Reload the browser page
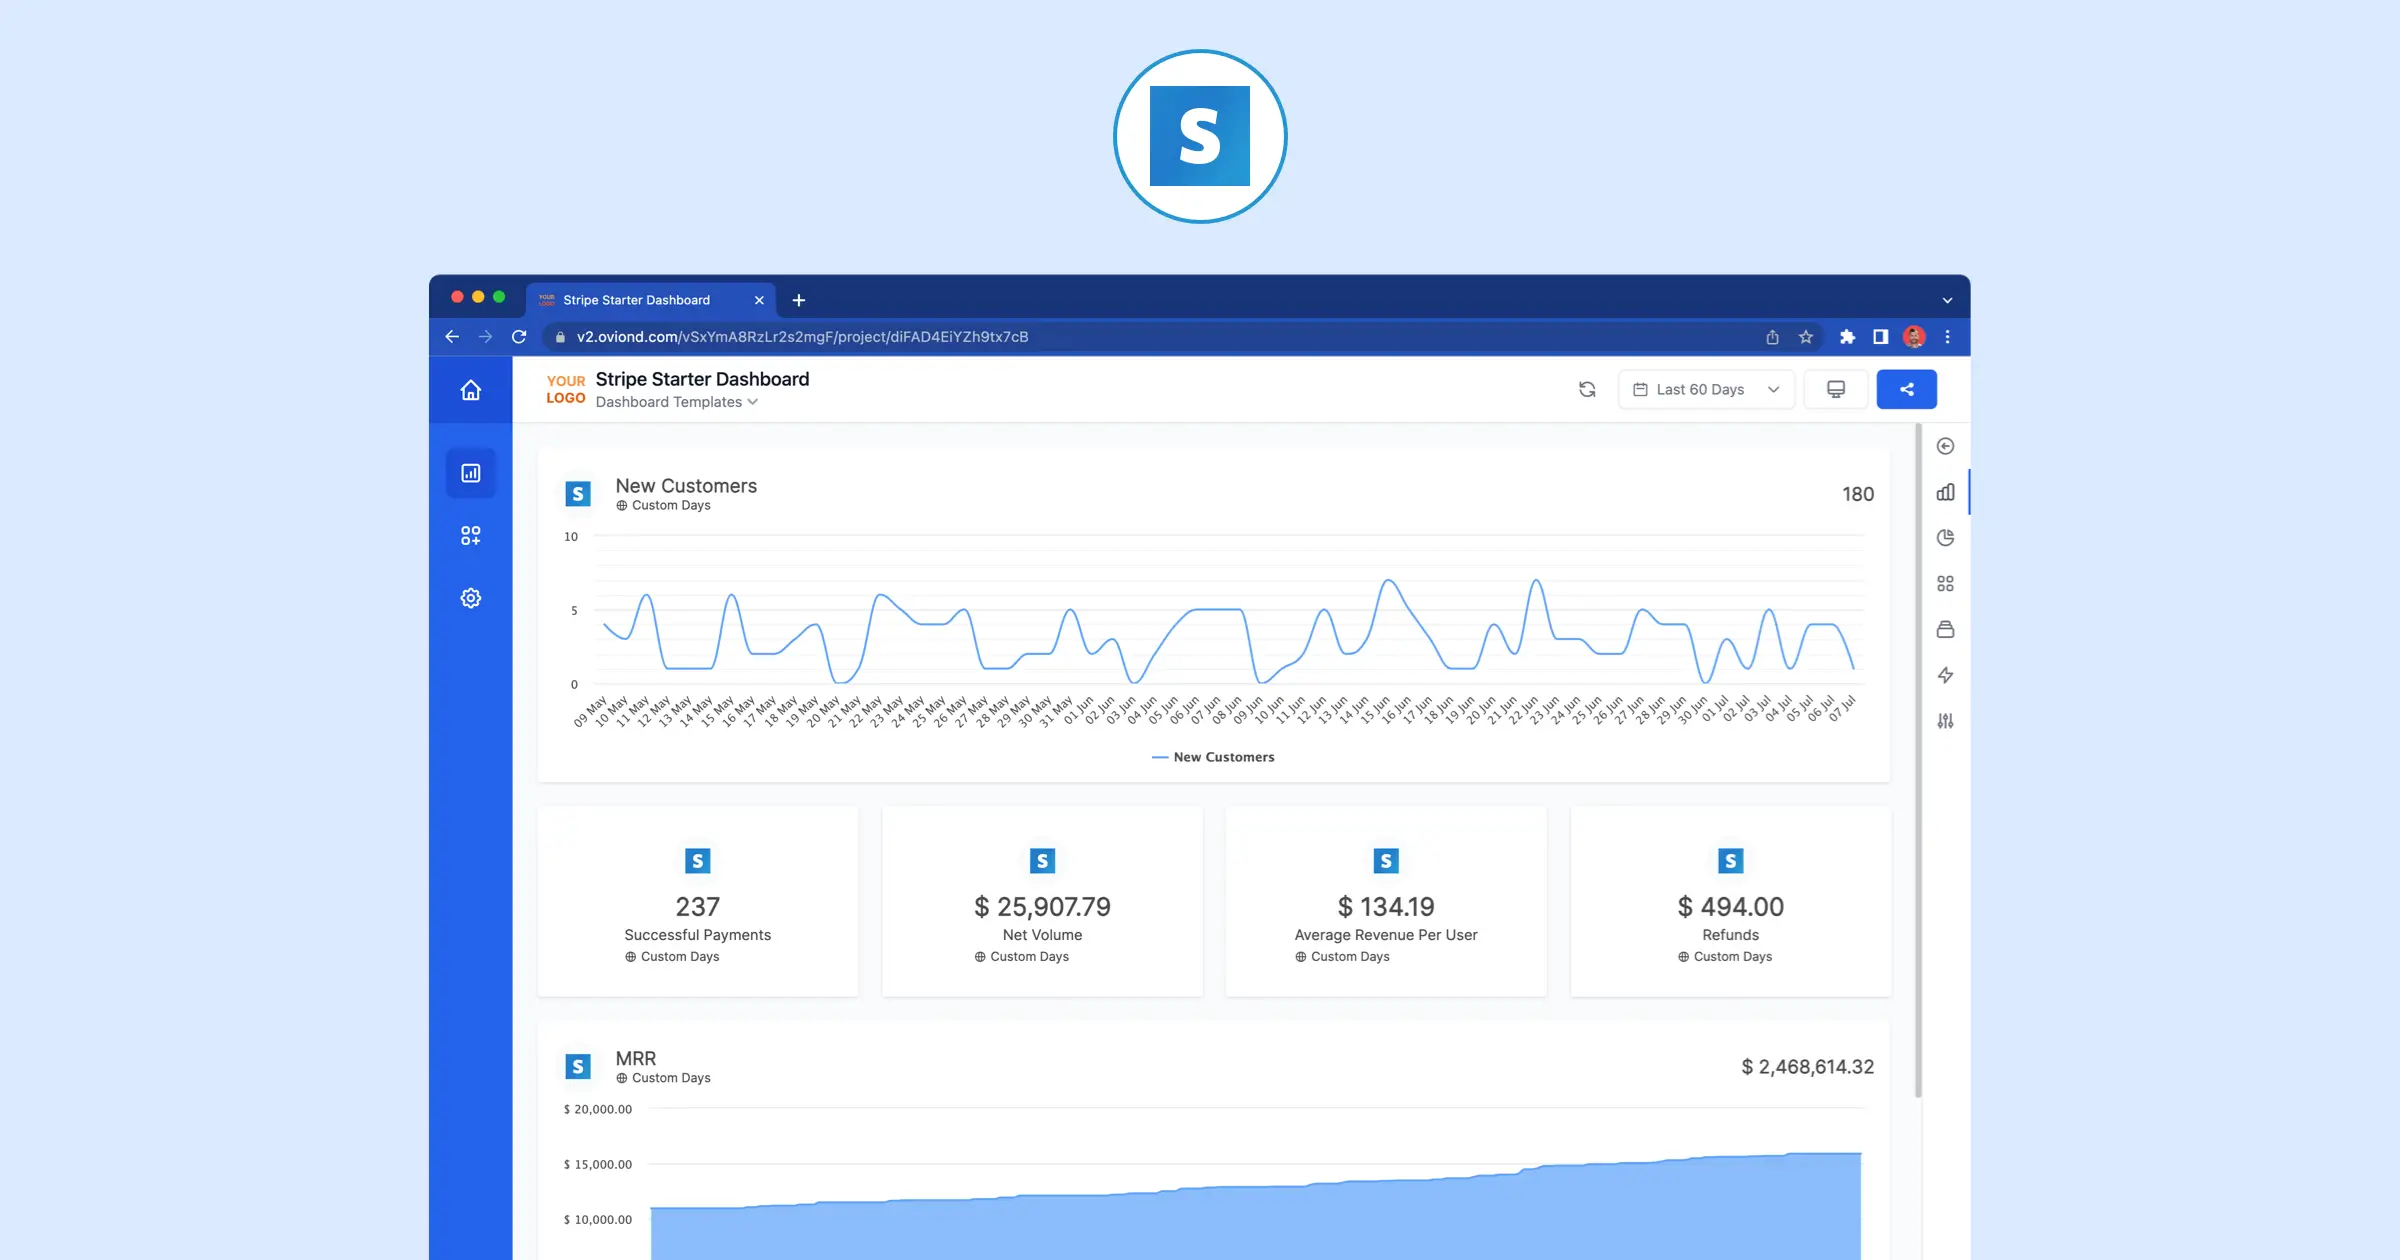This screenshot has width=2400, height=1260. 518,337
